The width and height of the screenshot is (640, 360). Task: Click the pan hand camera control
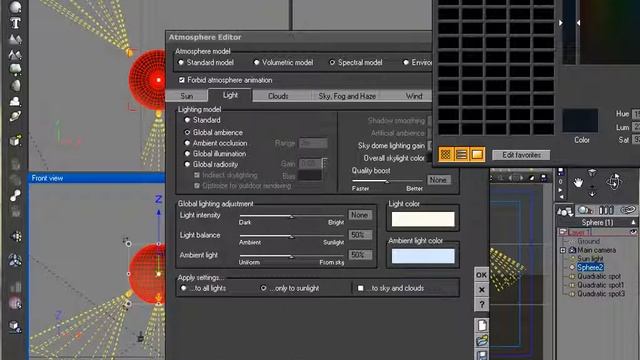pyautogui.click(x=578, y=182)
